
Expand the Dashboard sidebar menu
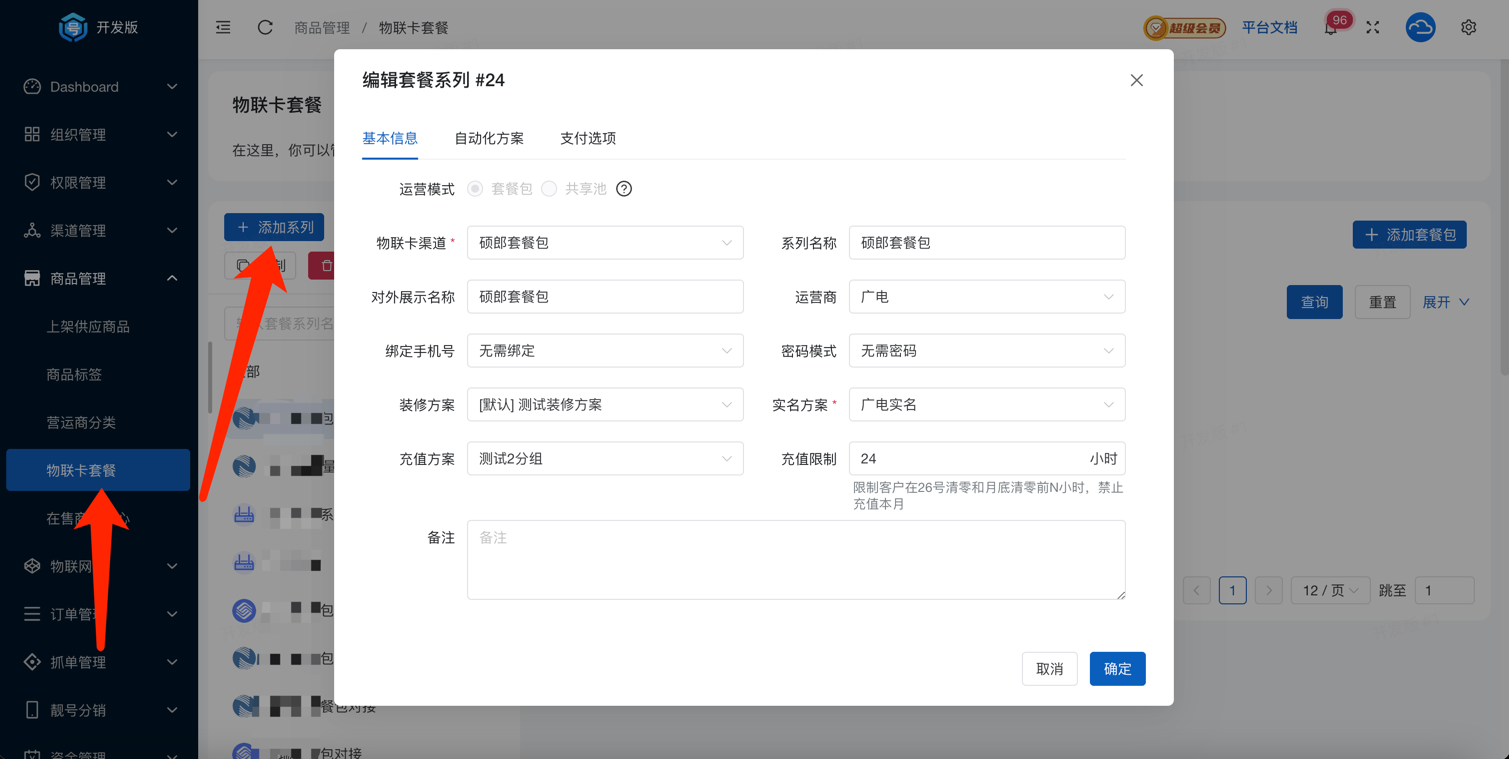pos(100,87)
